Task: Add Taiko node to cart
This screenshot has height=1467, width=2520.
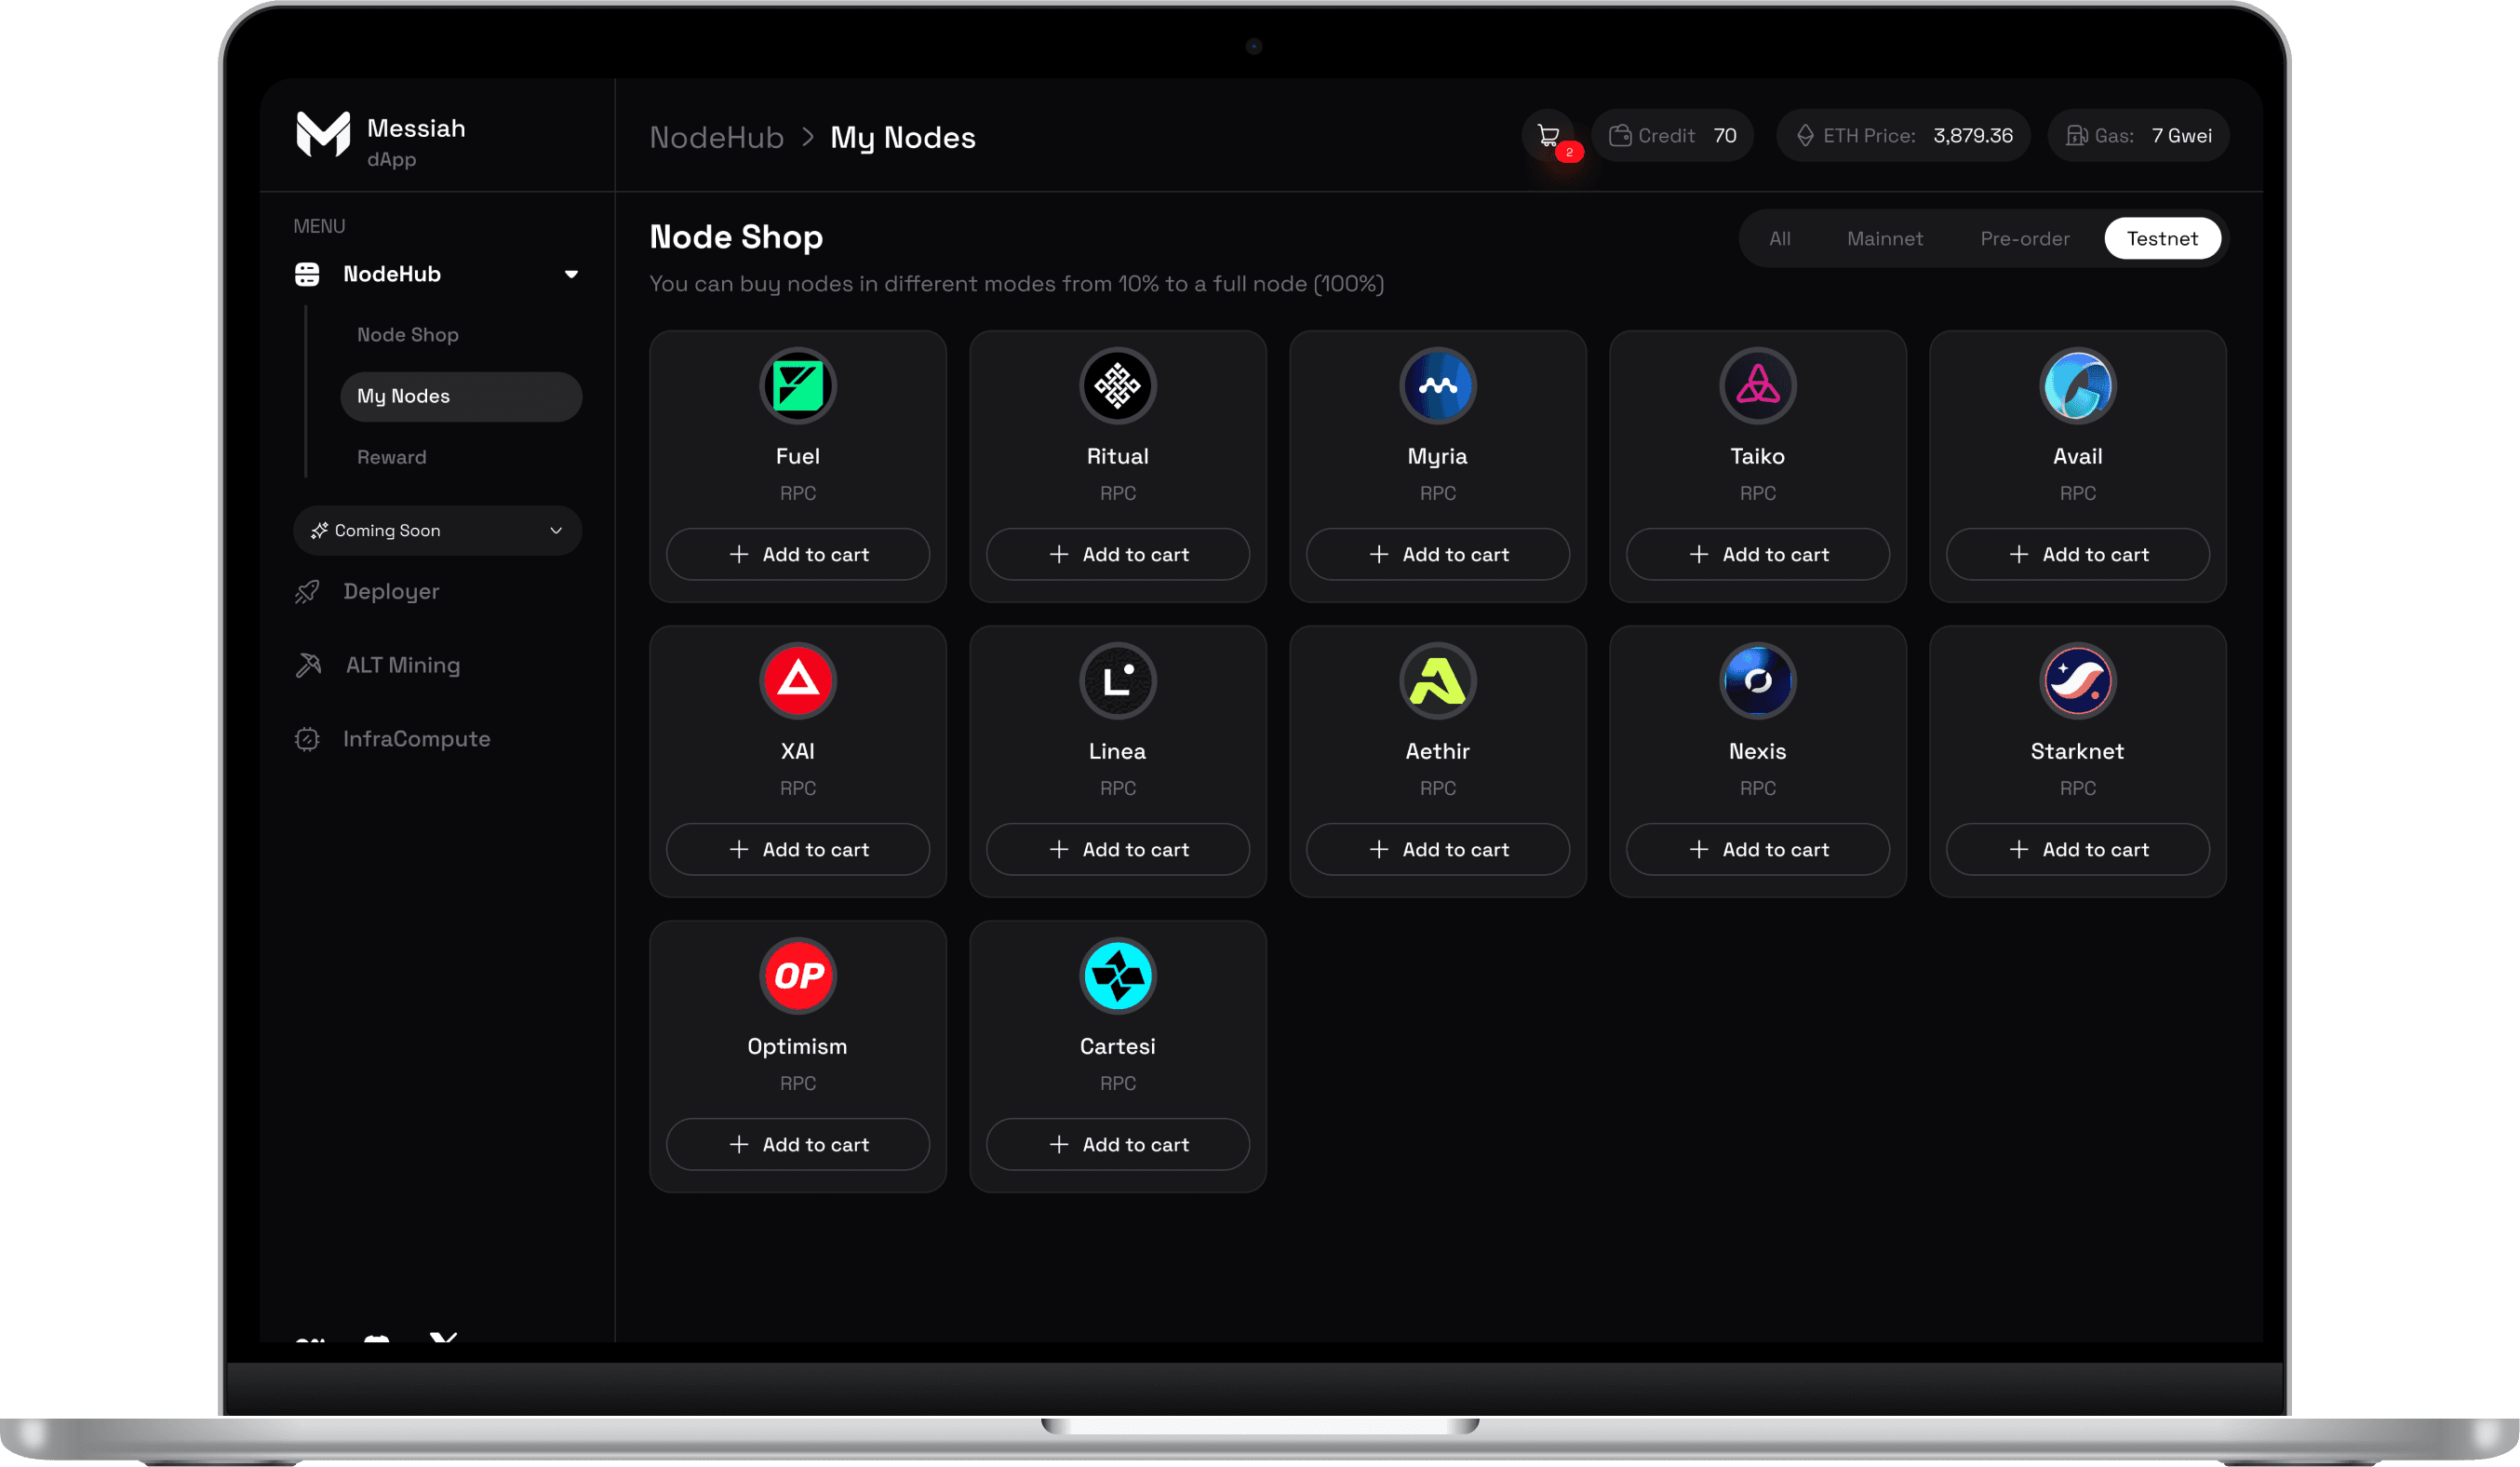Action: 1757,554
